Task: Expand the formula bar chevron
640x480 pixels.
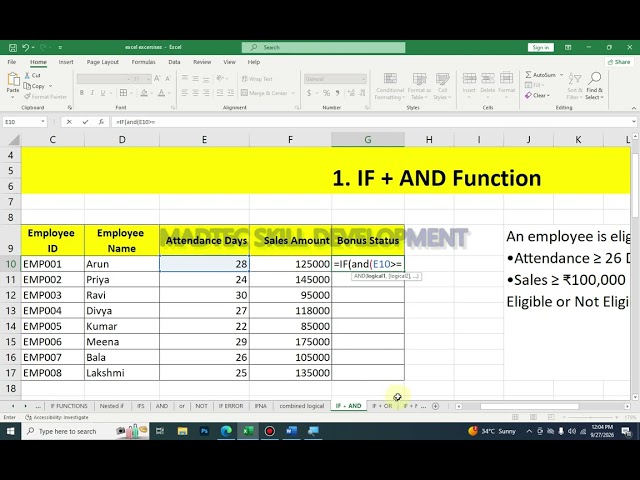Action: [633, 122]
